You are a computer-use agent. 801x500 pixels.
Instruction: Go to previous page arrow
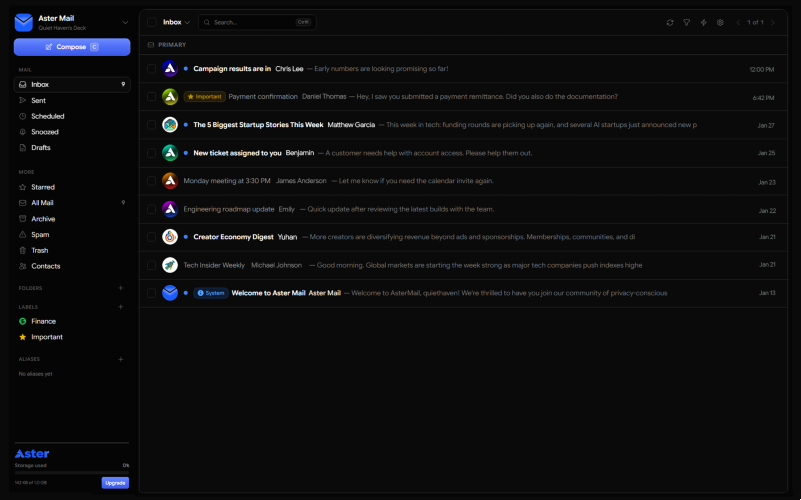[x=738, y=22]
